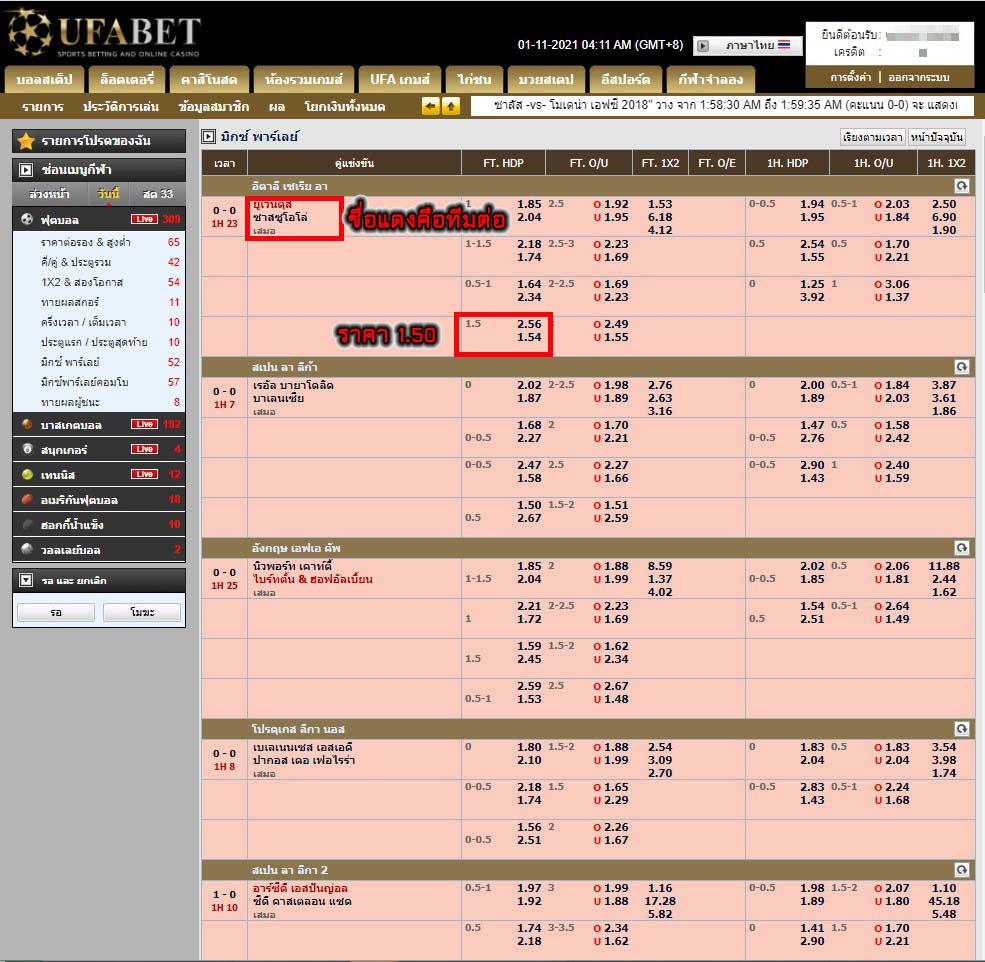Click โยกเงินทั้งหมด transfer all funds
This screenshot has height=962, width=985.
(x=345, y=107)
